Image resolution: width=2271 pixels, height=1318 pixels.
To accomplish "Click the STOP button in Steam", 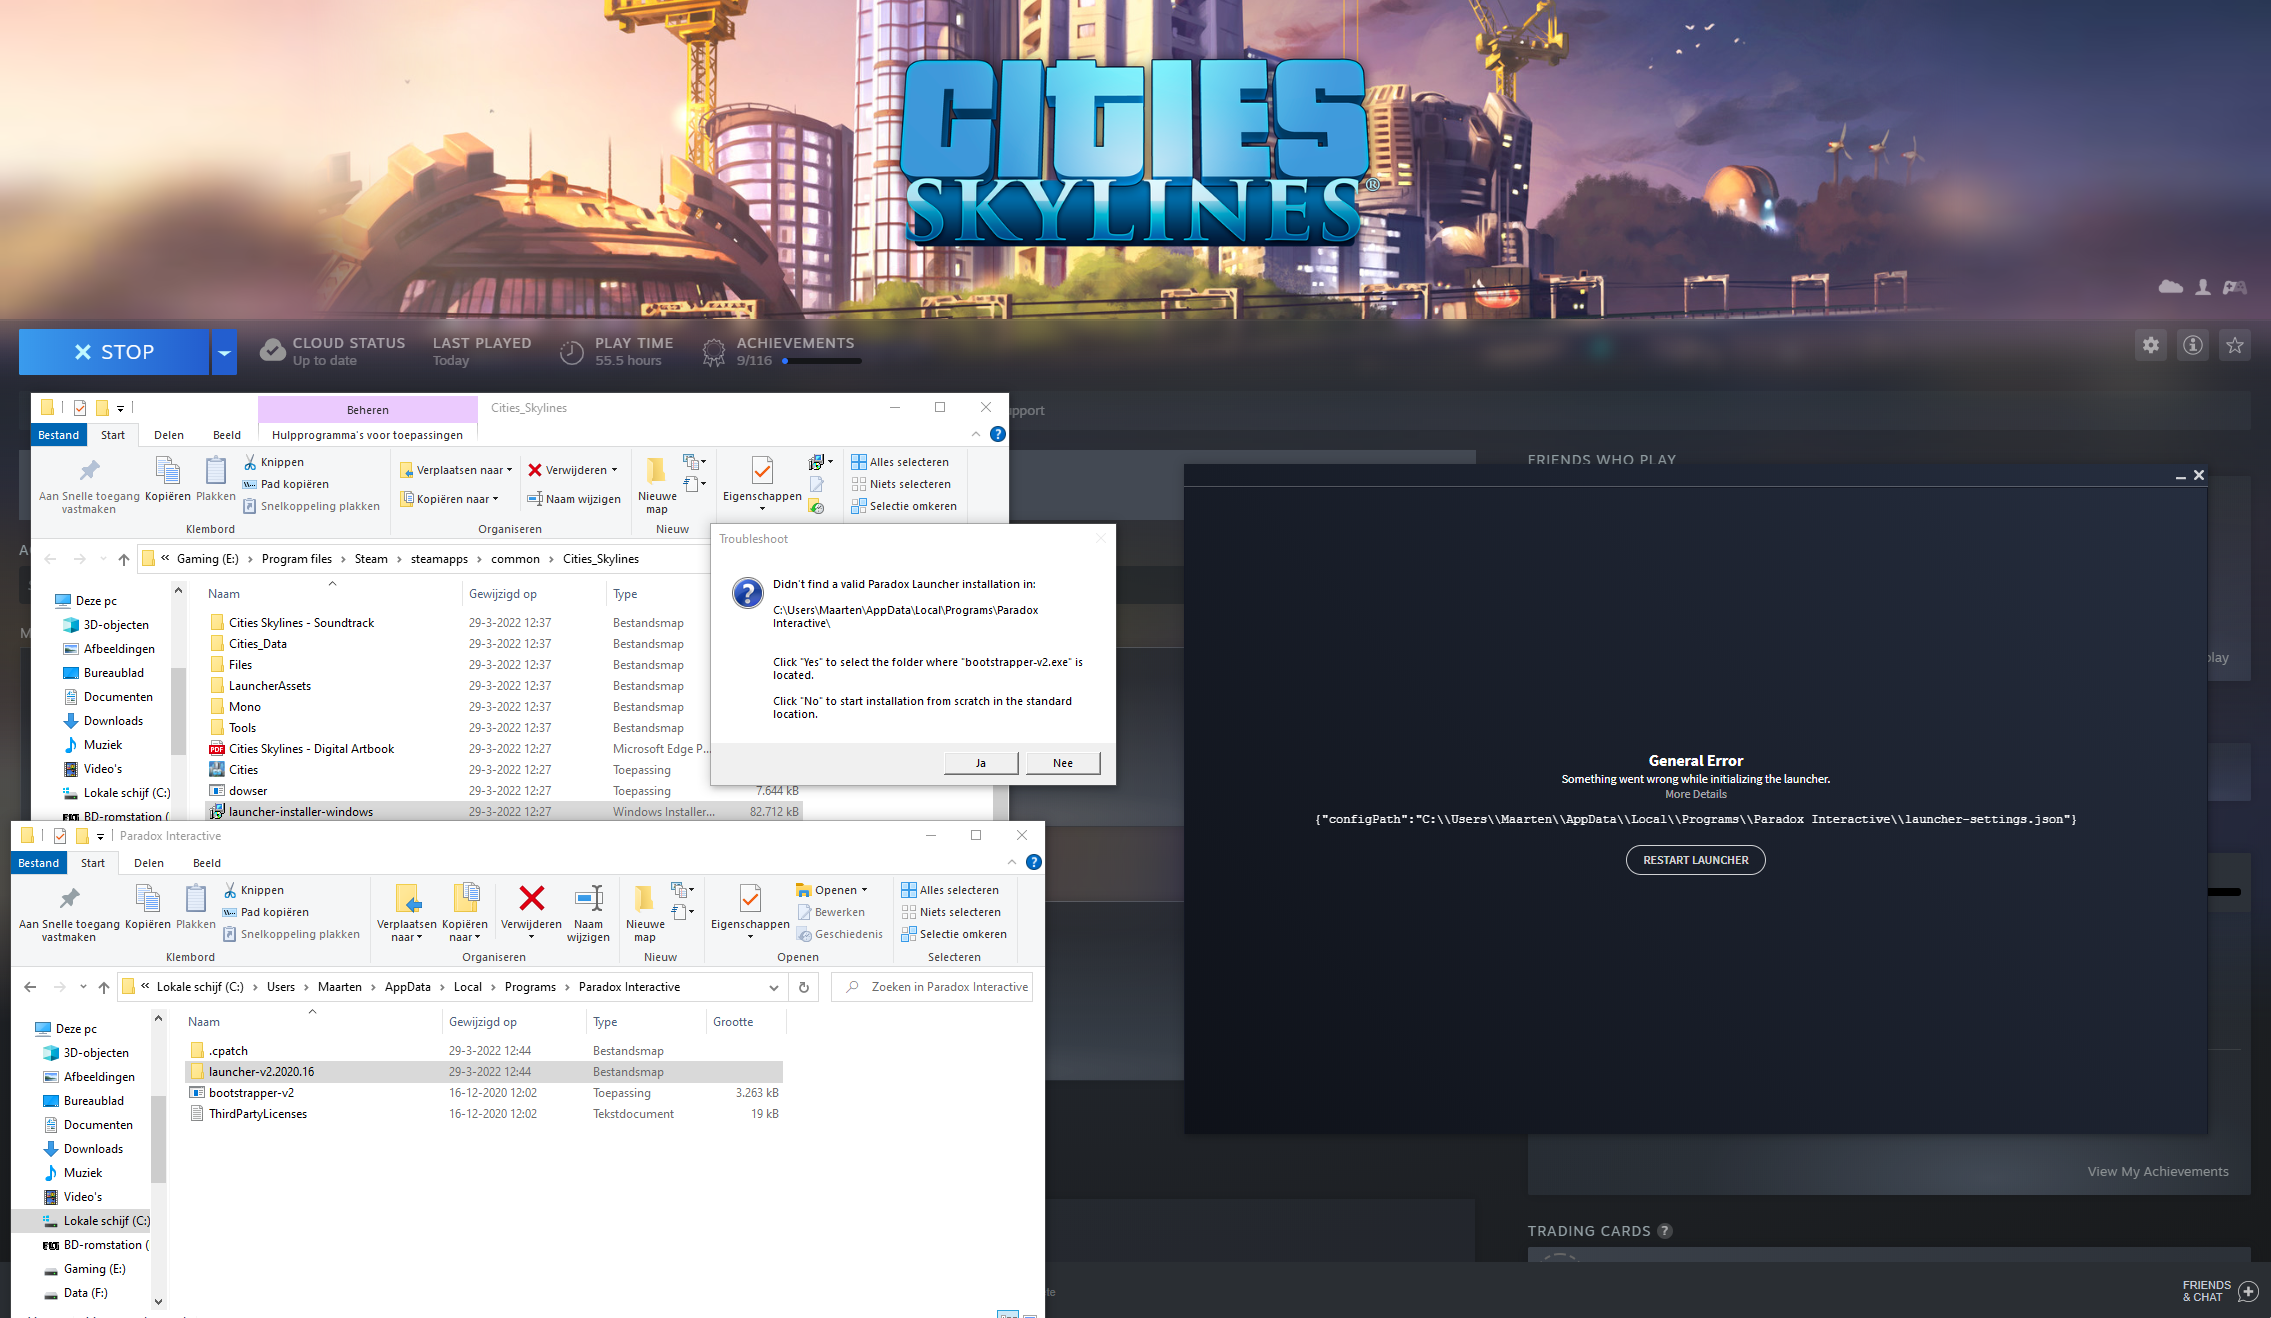I will click(x=114, y=352).
